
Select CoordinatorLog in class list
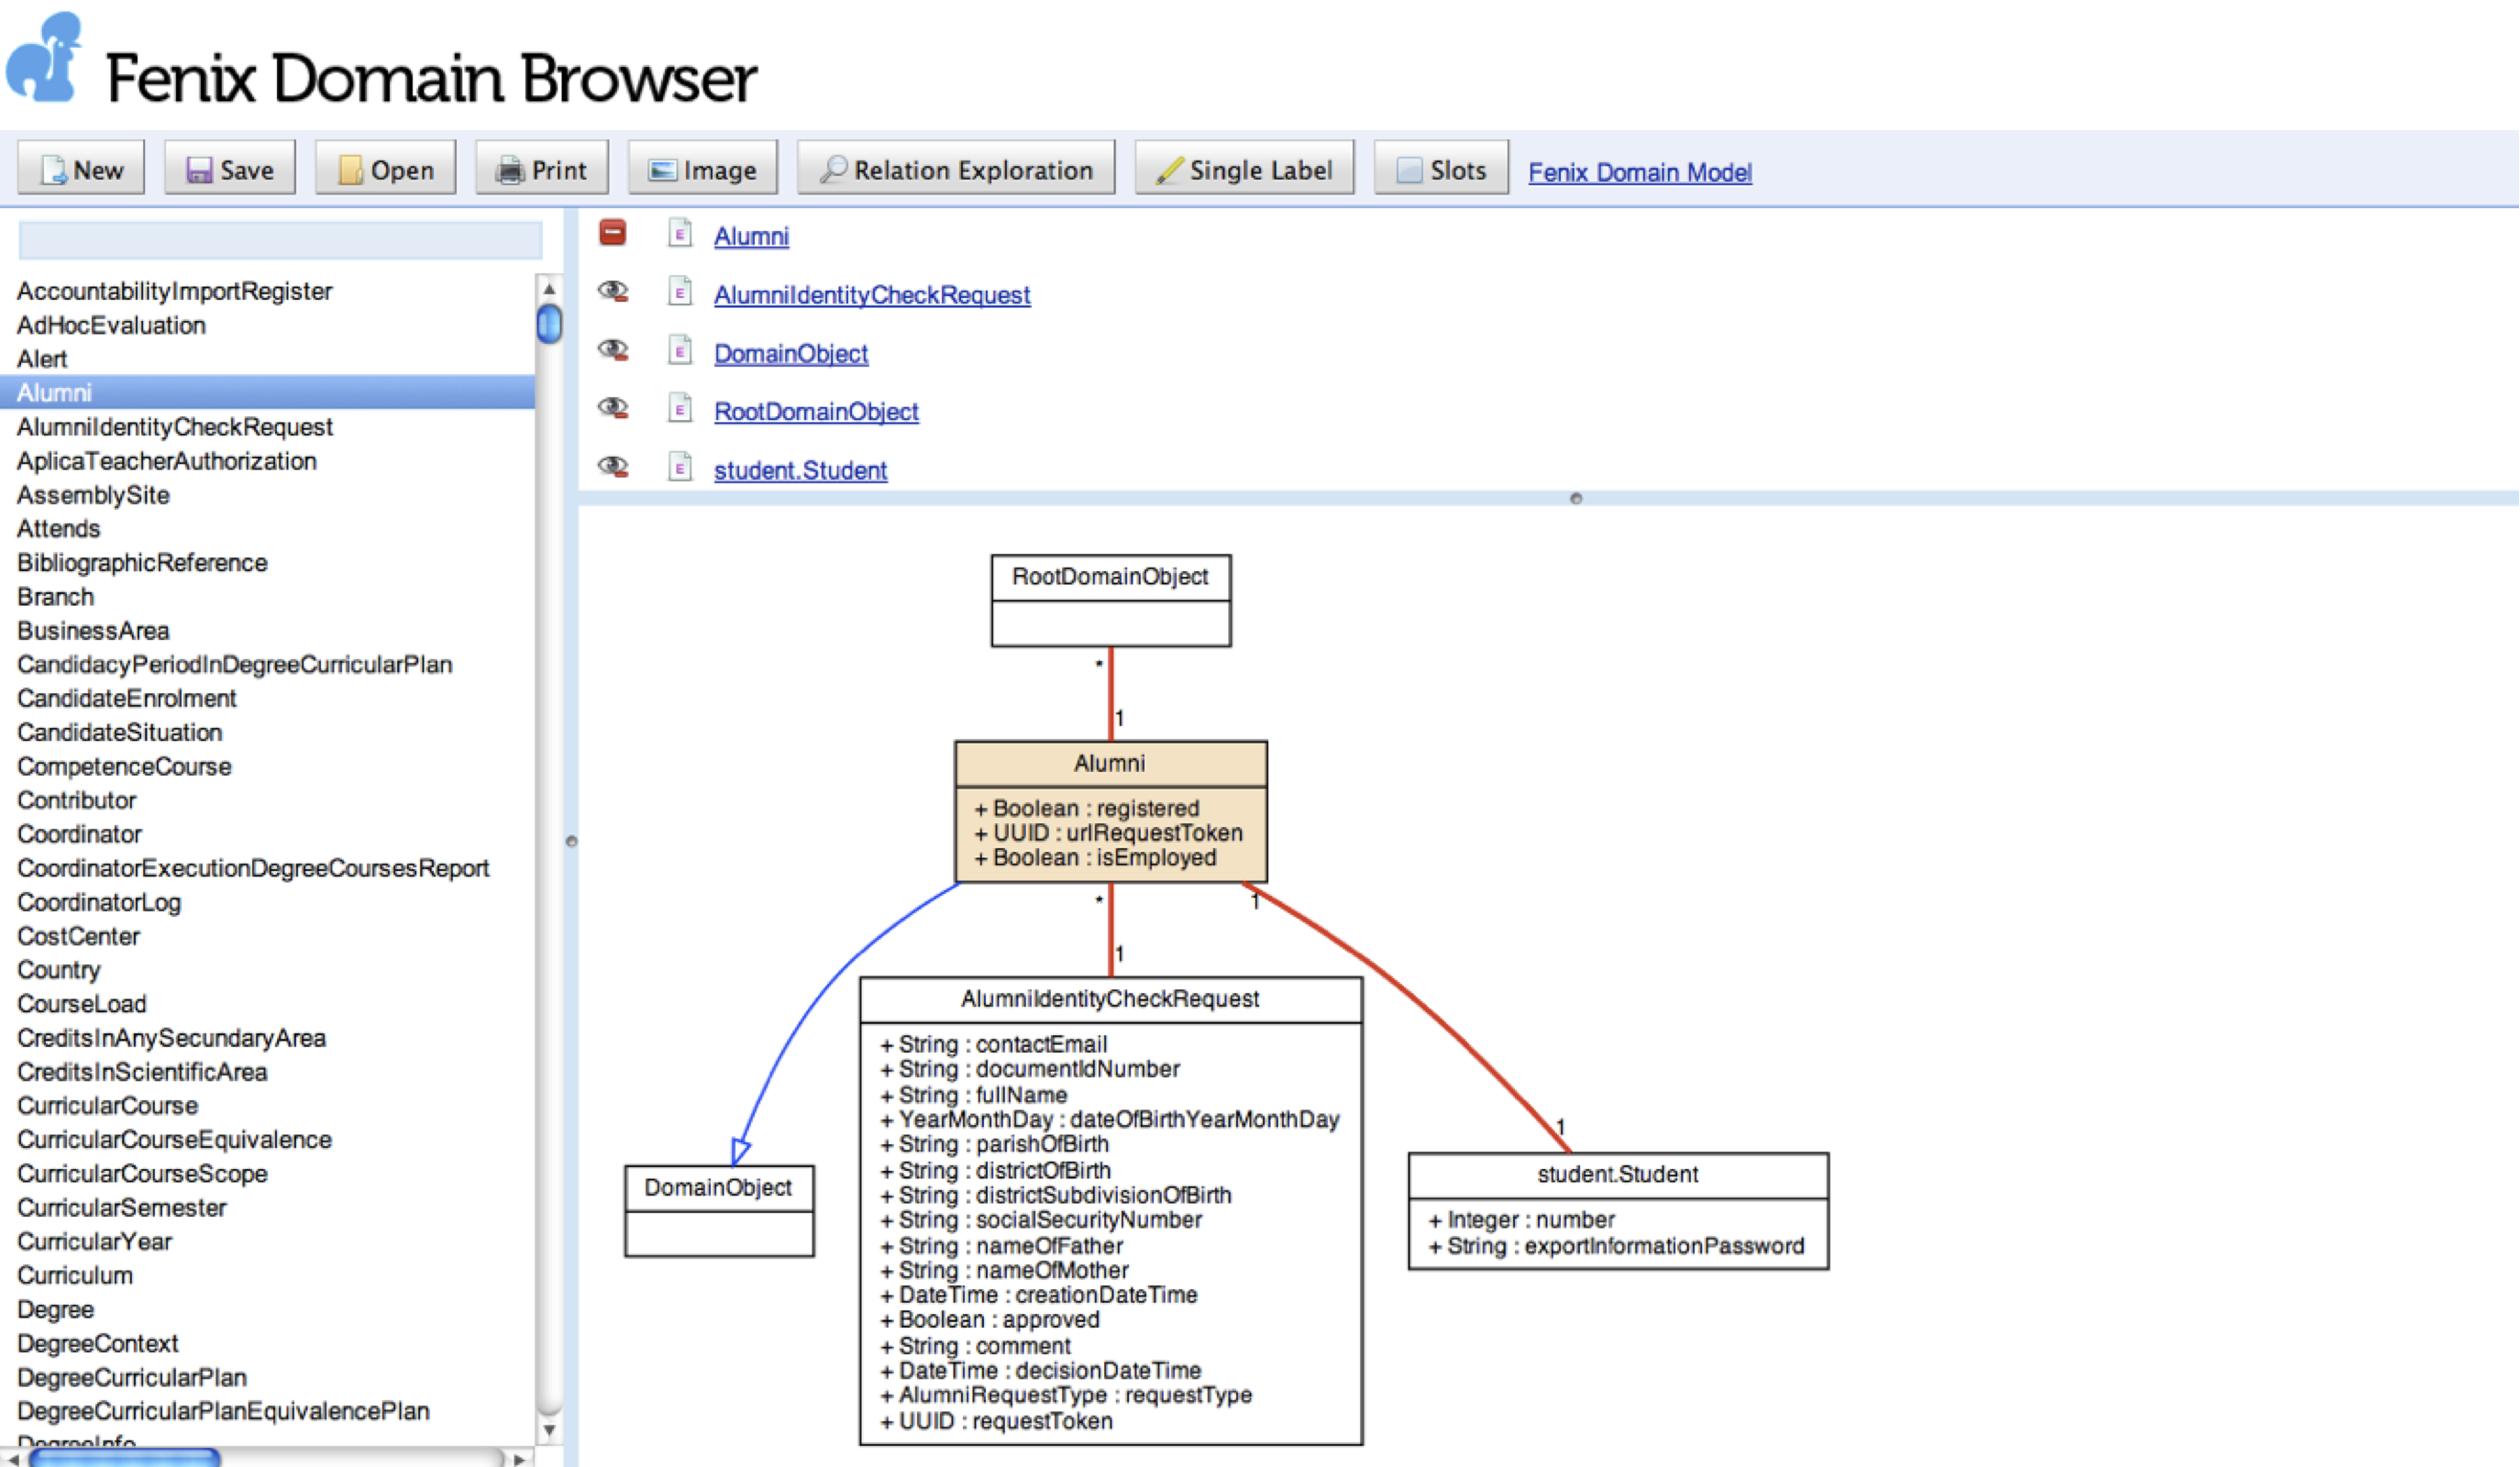click(x=99, y=902)
